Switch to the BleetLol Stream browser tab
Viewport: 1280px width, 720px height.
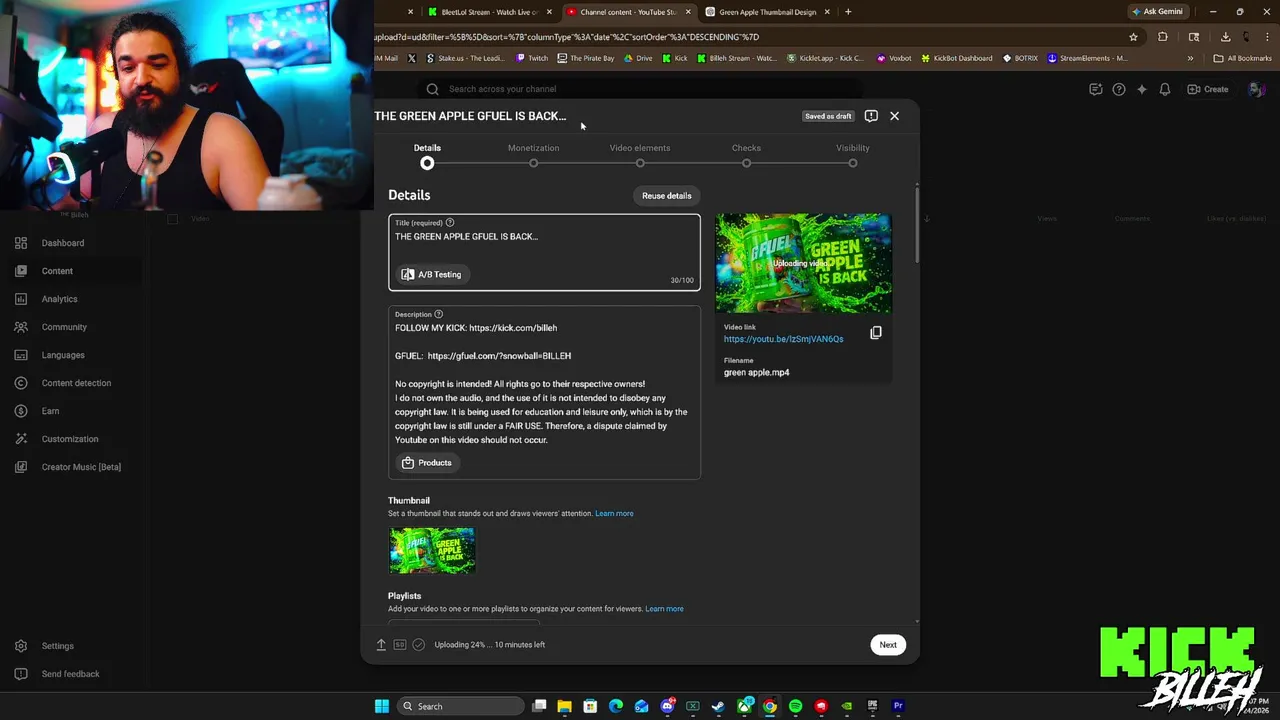(488, 12)
